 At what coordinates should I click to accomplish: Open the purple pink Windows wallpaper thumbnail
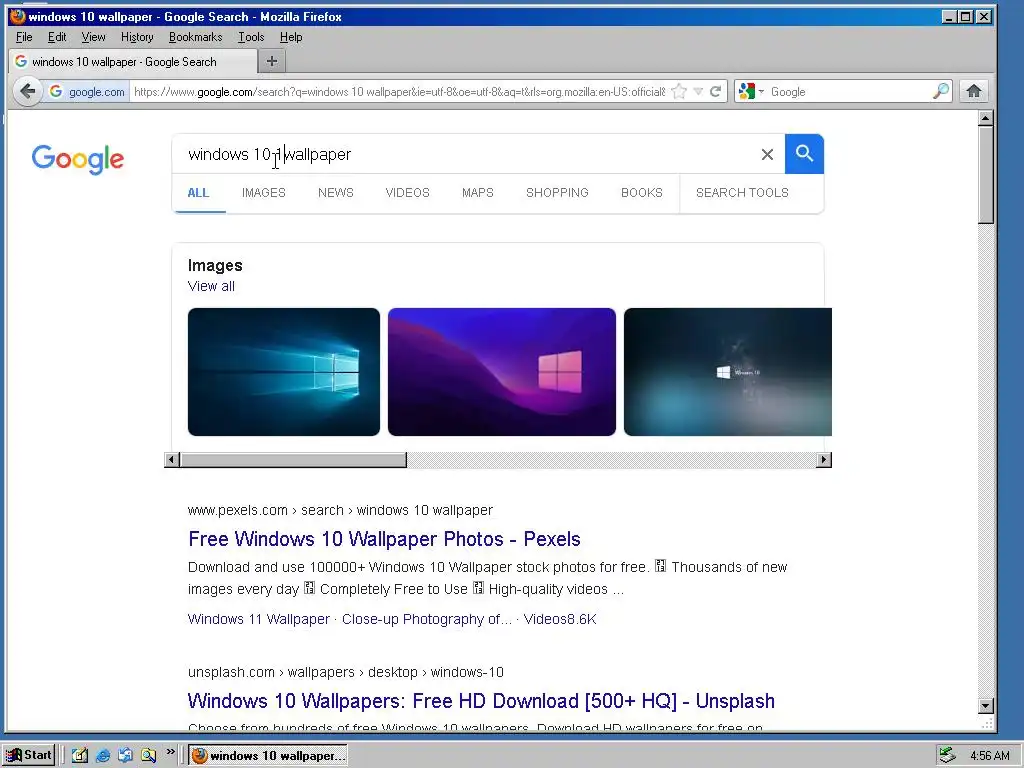click(502, 372)
